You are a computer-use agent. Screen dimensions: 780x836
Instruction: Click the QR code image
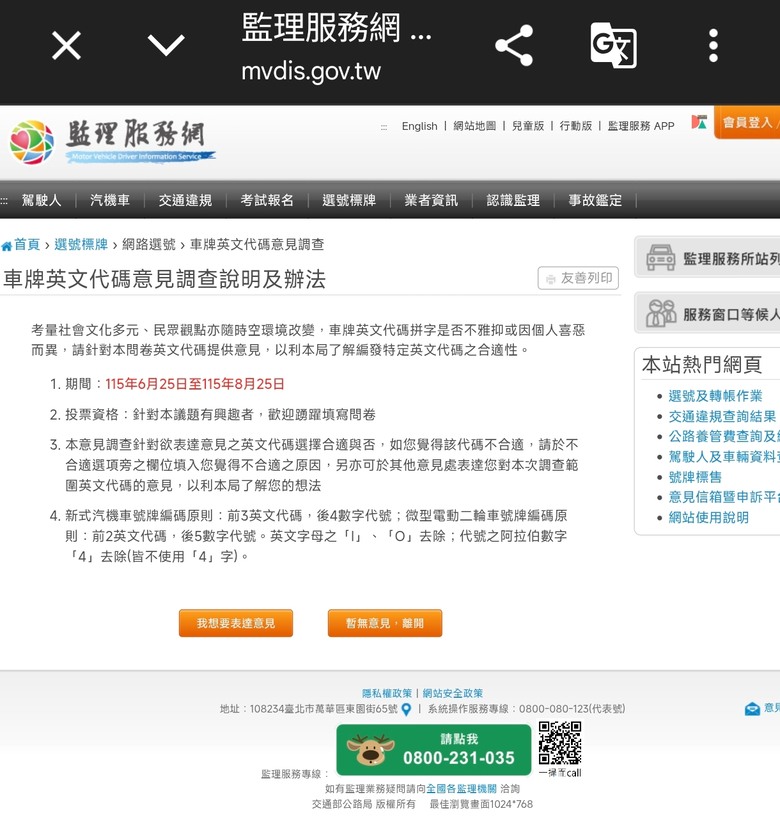pos(559,743)
